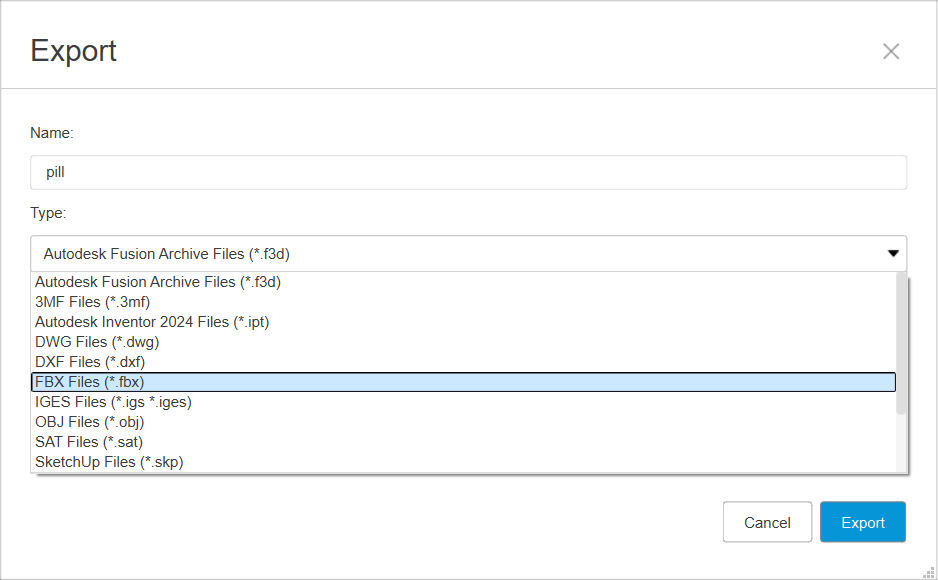This screenshot has width=938, height=580.
Task: Open the Type dropdown arrow
Action: [x=893, y=254]
